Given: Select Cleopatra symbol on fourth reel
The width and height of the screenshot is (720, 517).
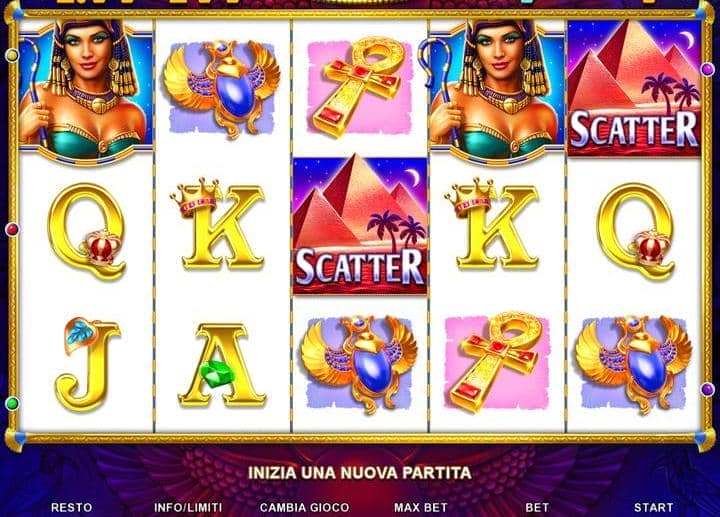Looking at the screenshot, I should (x=497, y=90).
